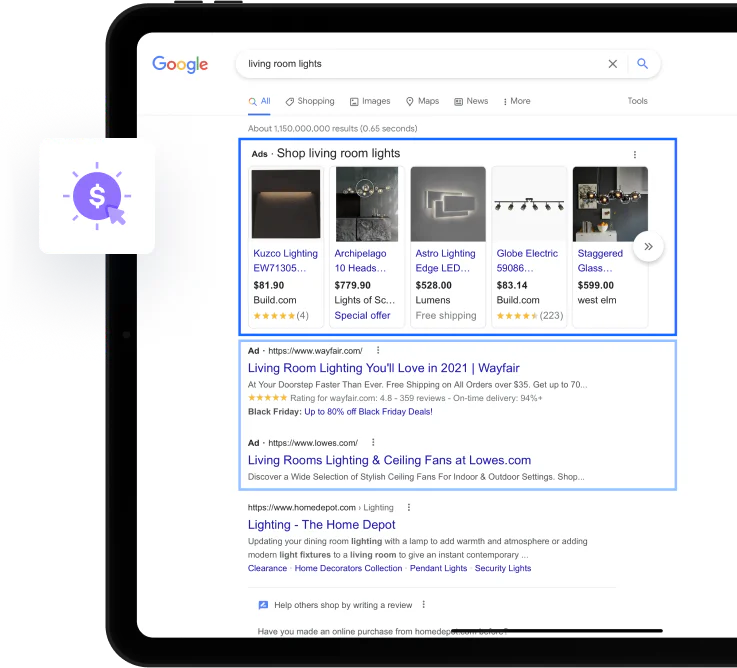Viewport: 737px width, 668px height.
Task: Click the About 1,150,000,000 results text
Action: [332, 128]
